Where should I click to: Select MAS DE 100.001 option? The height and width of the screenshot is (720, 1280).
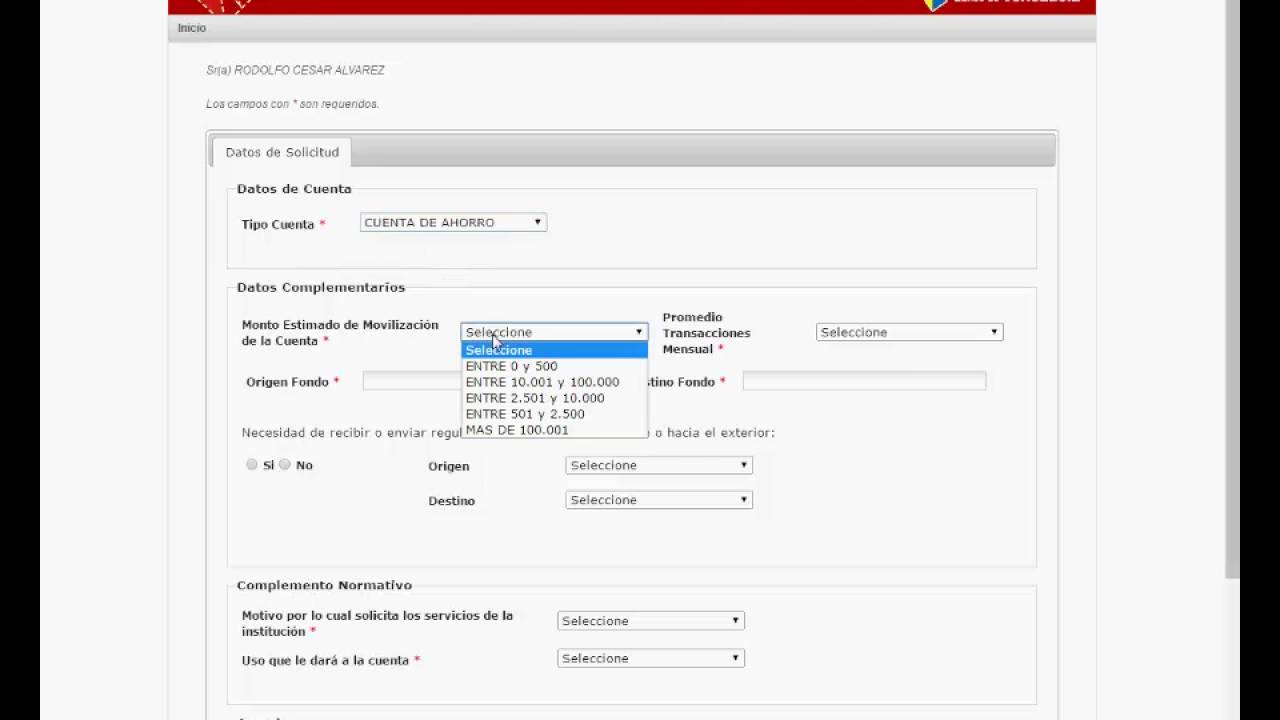click(554, 430)
